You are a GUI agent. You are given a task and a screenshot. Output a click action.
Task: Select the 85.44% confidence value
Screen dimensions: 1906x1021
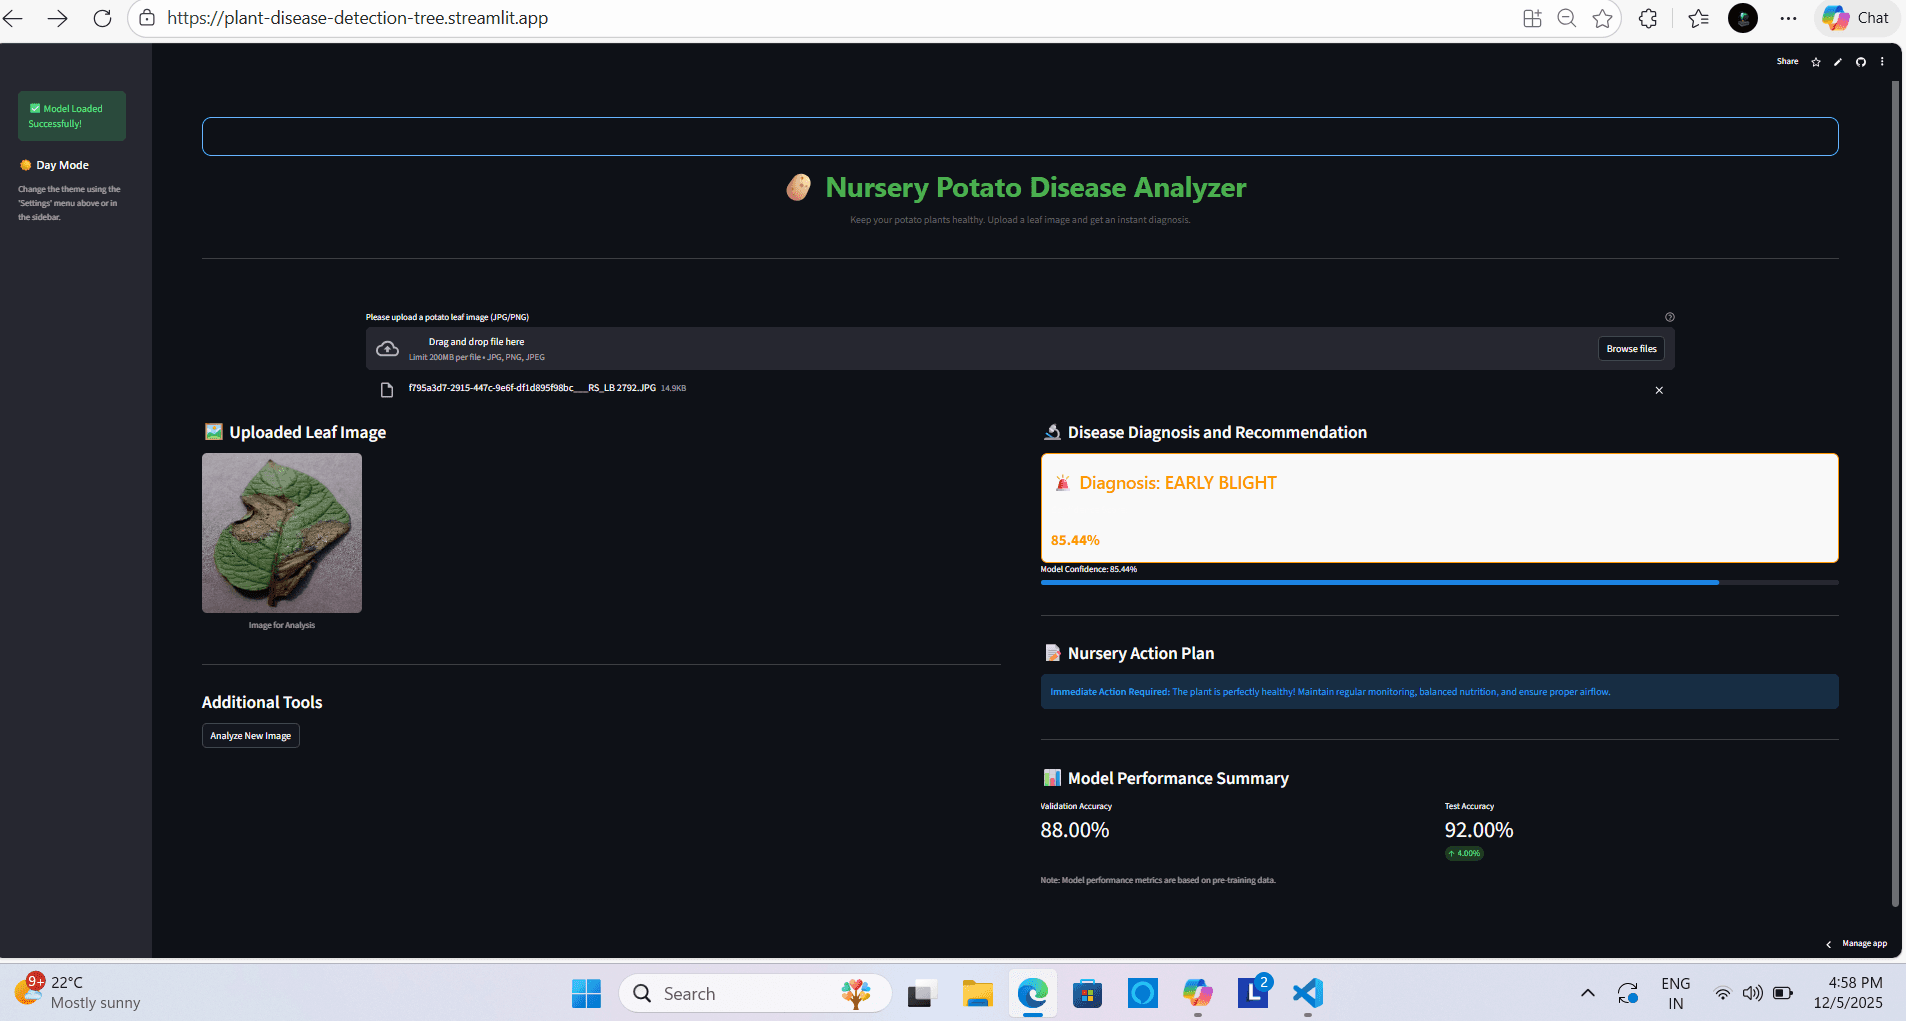[1075, 540]
